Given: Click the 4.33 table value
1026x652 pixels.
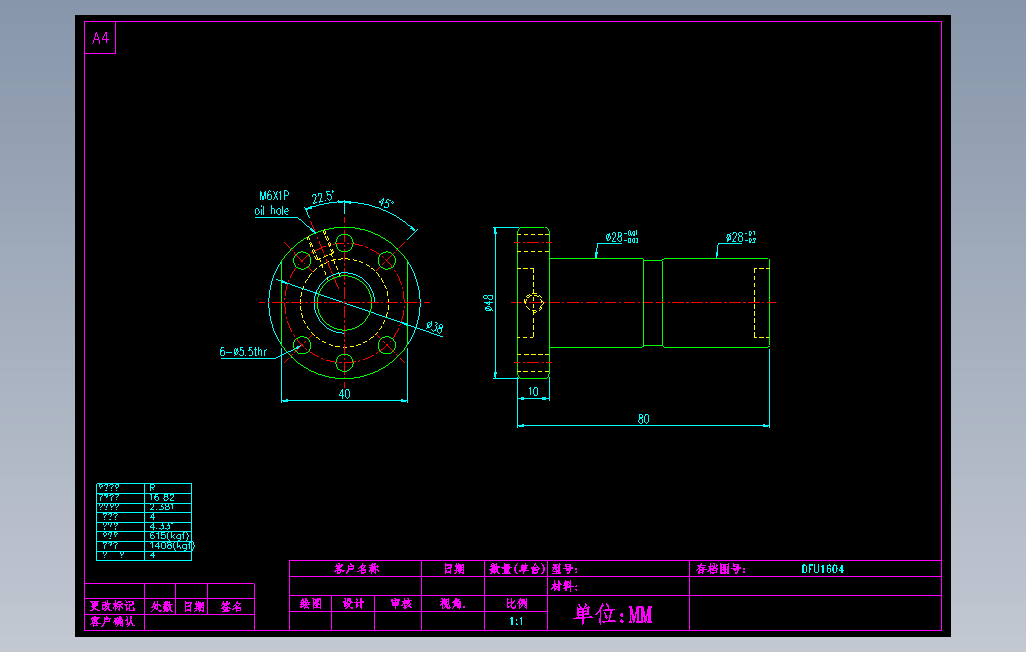Looking at the screenshot, I should pyautogui.click(x=160, y=526).
